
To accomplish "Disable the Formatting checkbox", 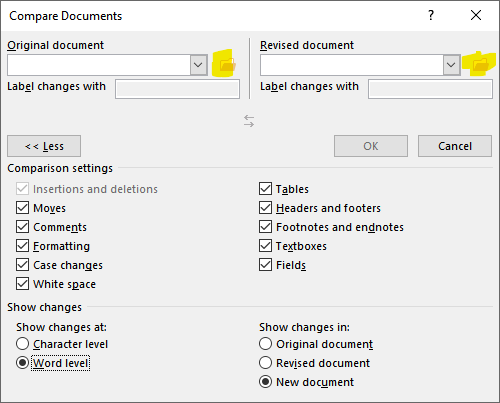I will (x=22, y=246).
